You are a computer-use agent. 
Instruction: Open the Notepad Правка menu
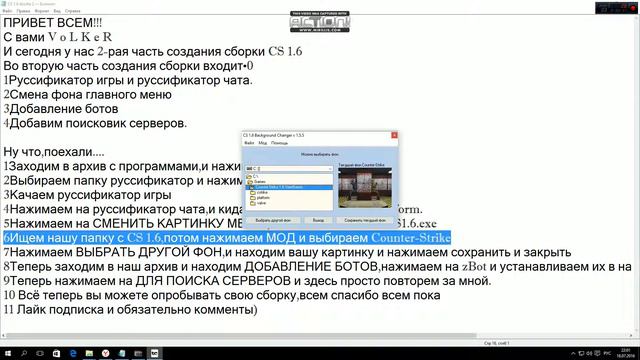pyautogui.click(x=23, y=11)
